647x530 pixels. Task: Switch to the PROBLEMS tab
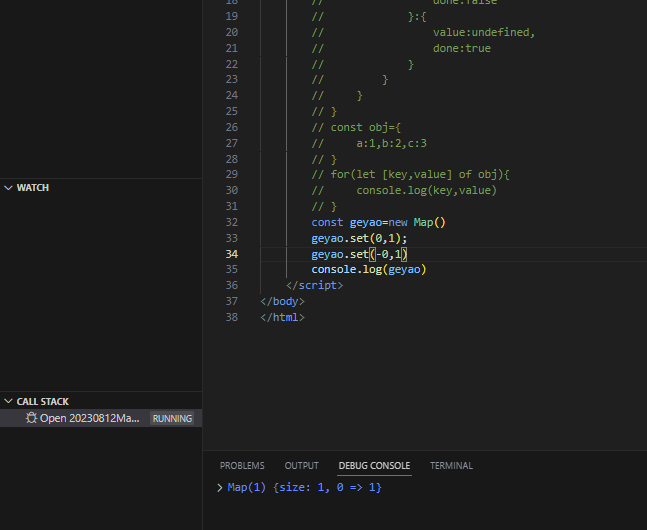coord(242,466)
